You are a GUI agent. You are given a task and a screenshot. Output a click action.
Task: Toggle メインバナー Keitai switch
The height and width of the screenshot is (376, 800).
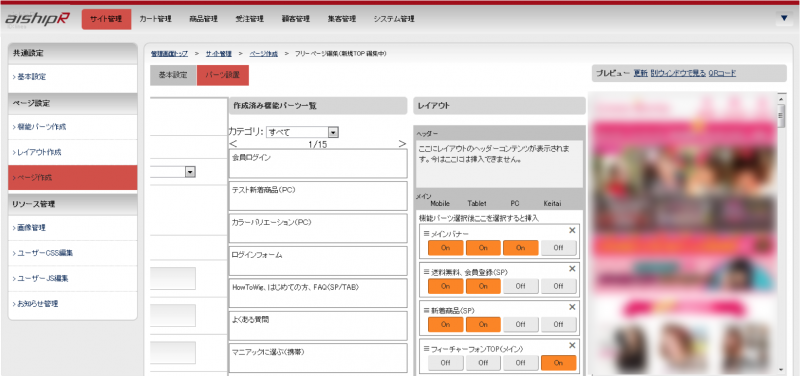(559, 248)
